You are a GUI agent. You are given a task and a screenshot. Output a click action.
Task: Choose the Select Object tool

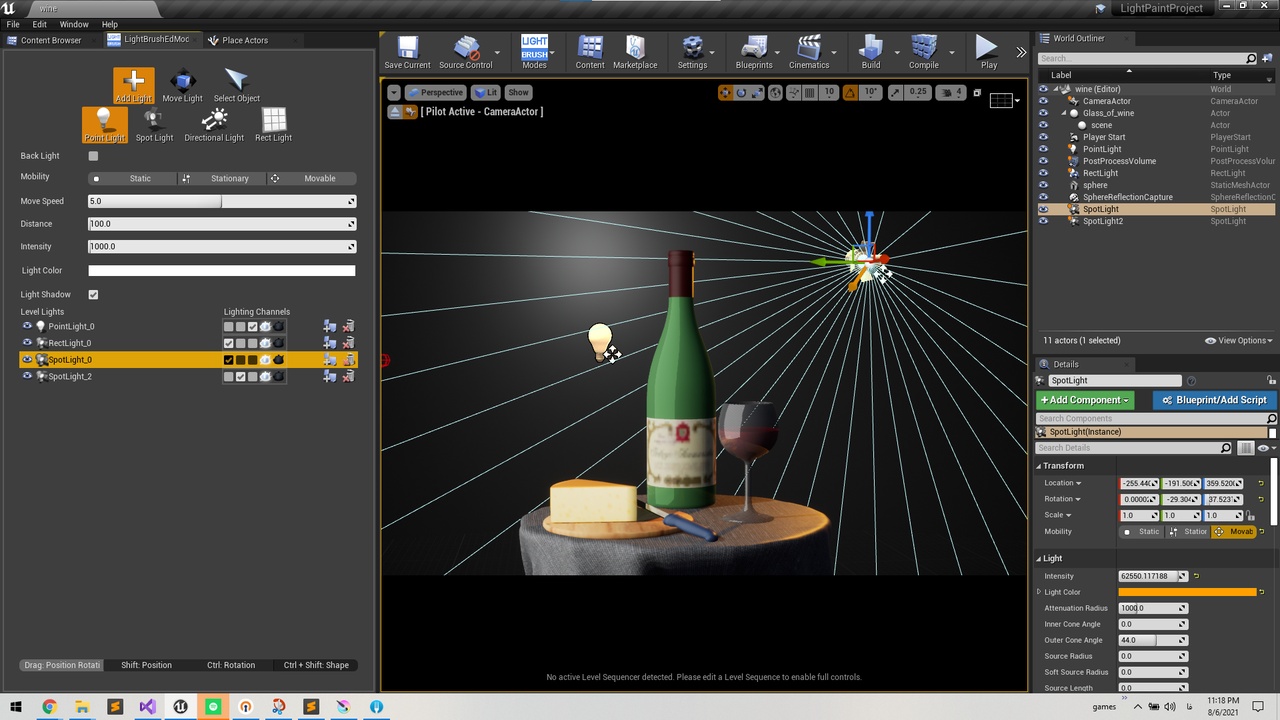coord(237,86)
